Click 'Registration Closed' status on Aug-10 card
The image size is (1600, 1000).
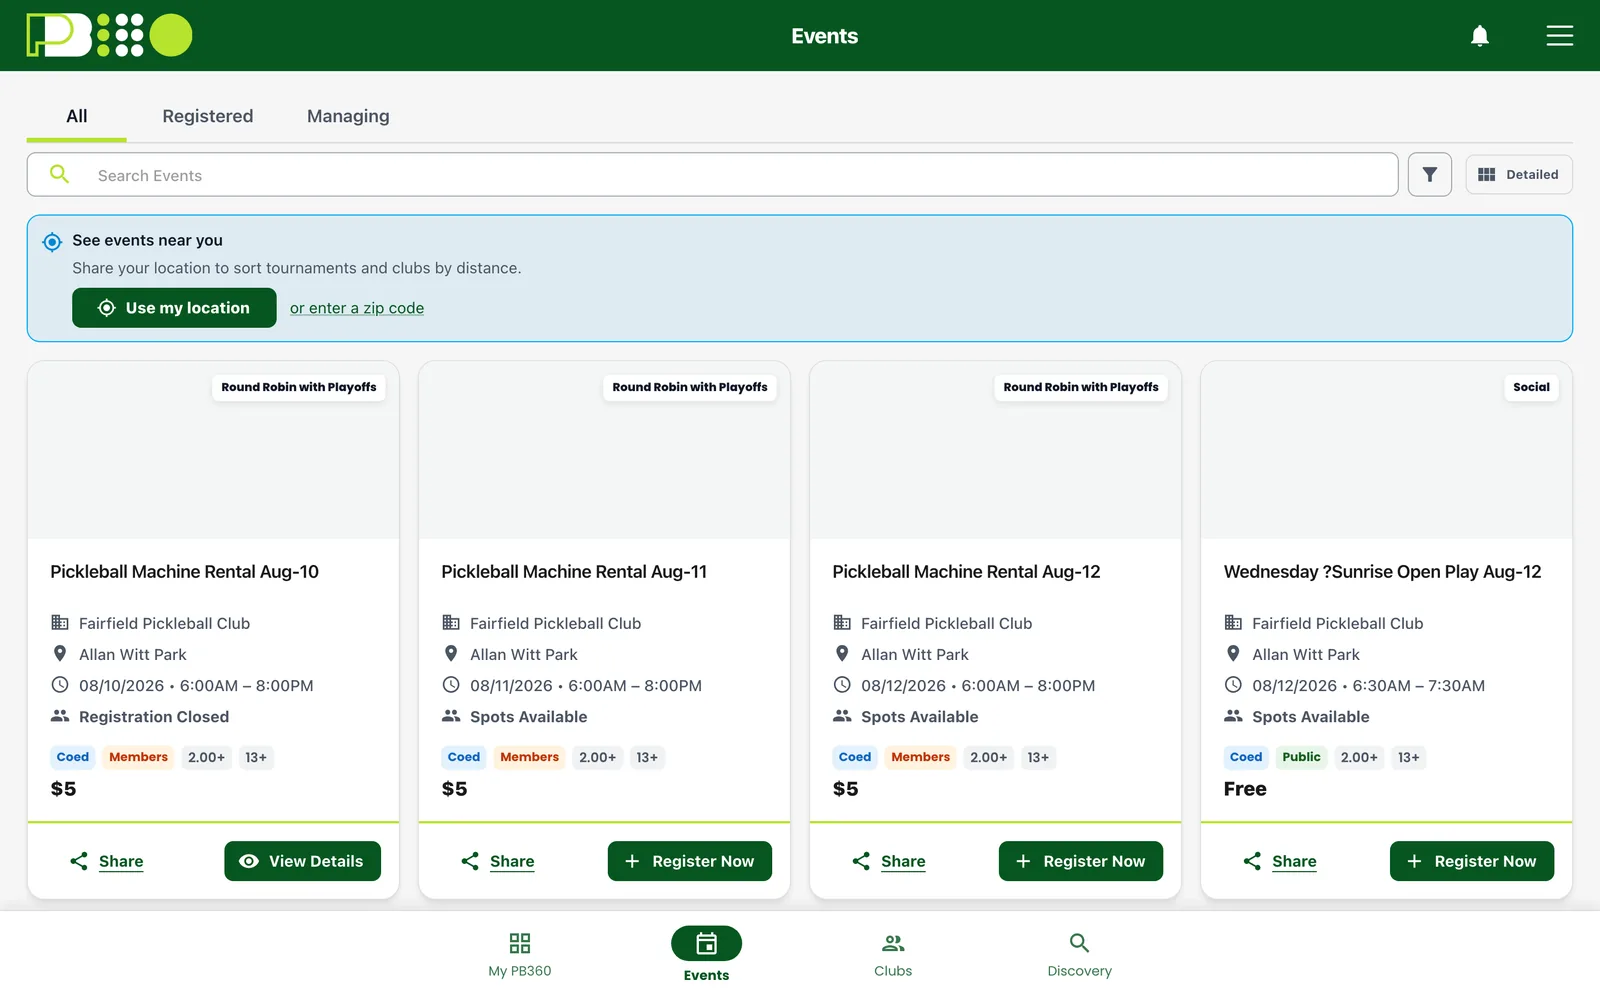click(154, 717)
